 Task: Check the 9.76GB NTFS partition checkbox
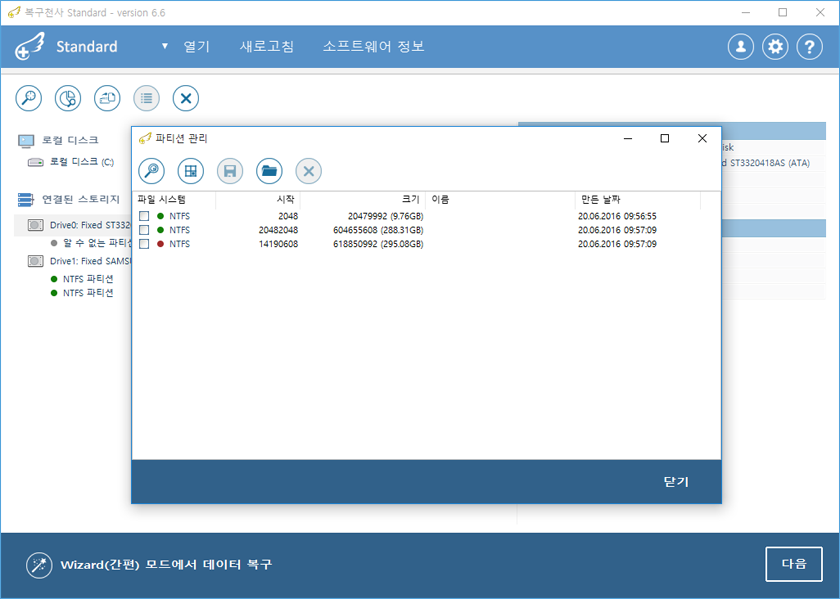145,216
